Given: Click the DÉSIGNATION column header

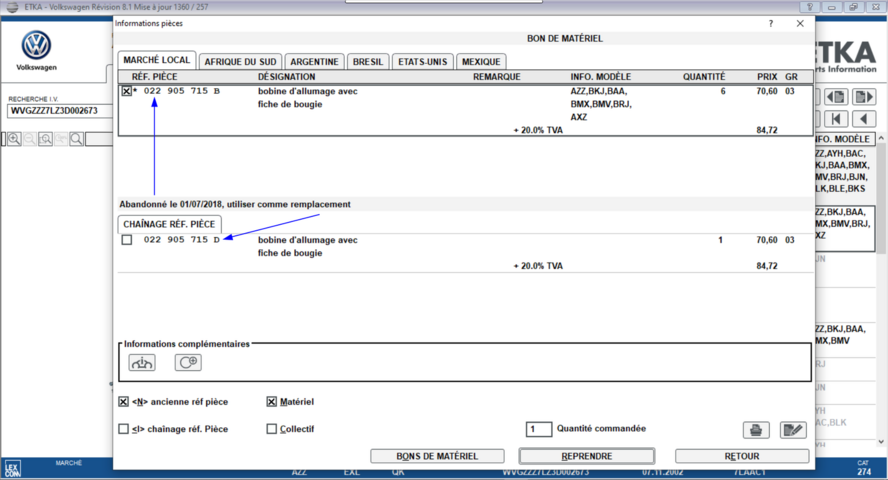Looking at the screenshot, I should pos(287,77).
